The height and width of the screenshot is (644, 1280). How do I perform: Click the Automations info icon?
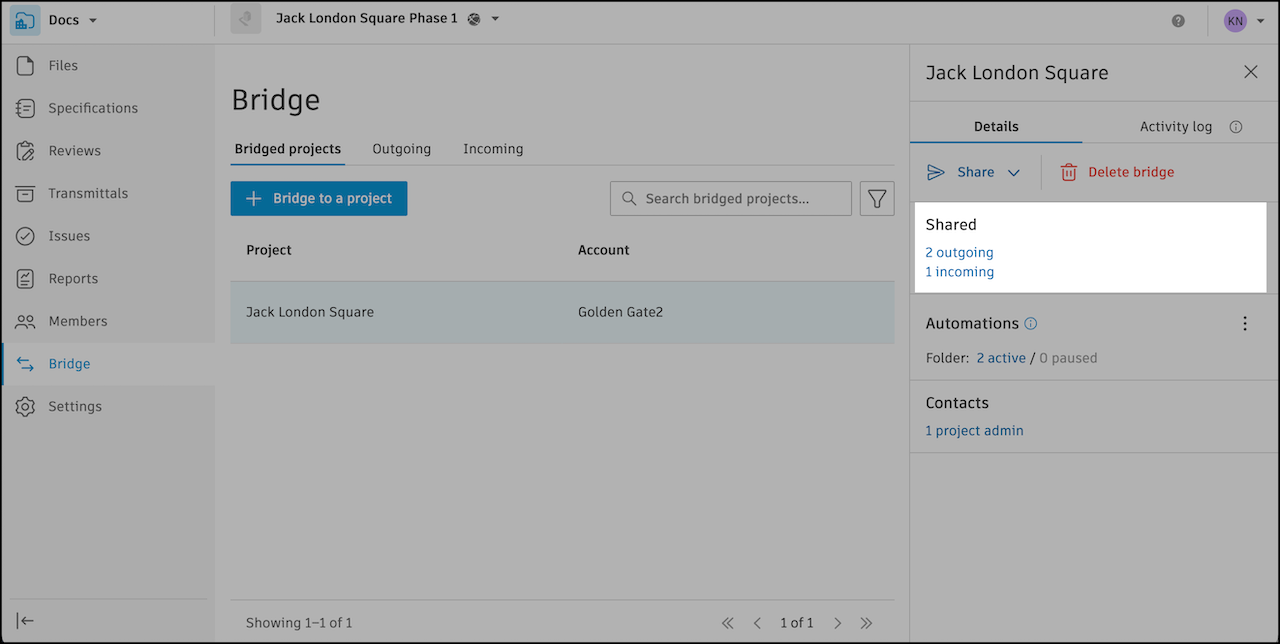coord(1031,324)
